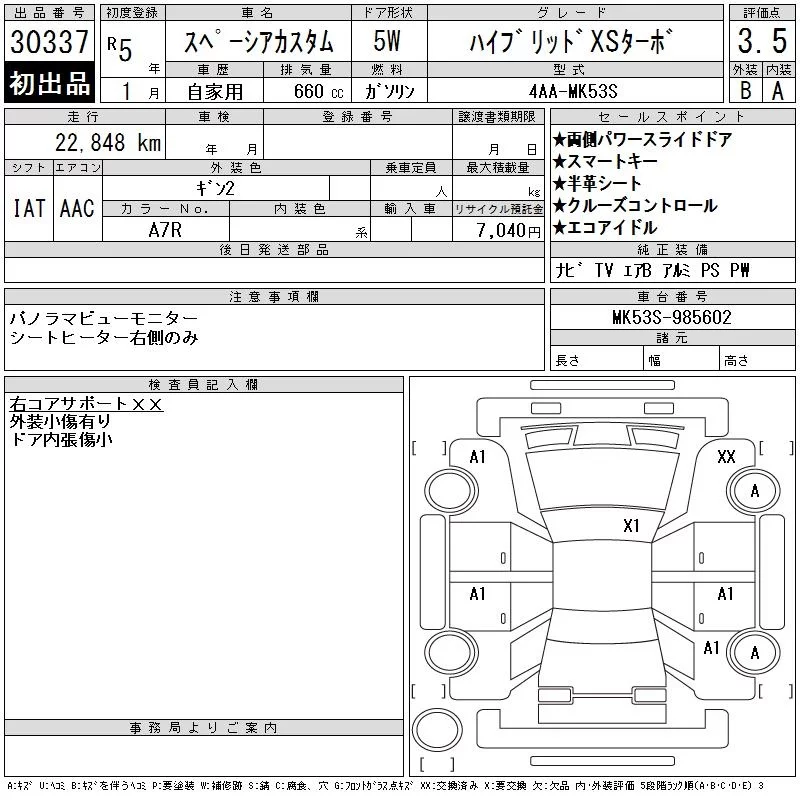Select the A1 mark beside the rear right wheel
The image size is (800, 800).
click(712, 648)
